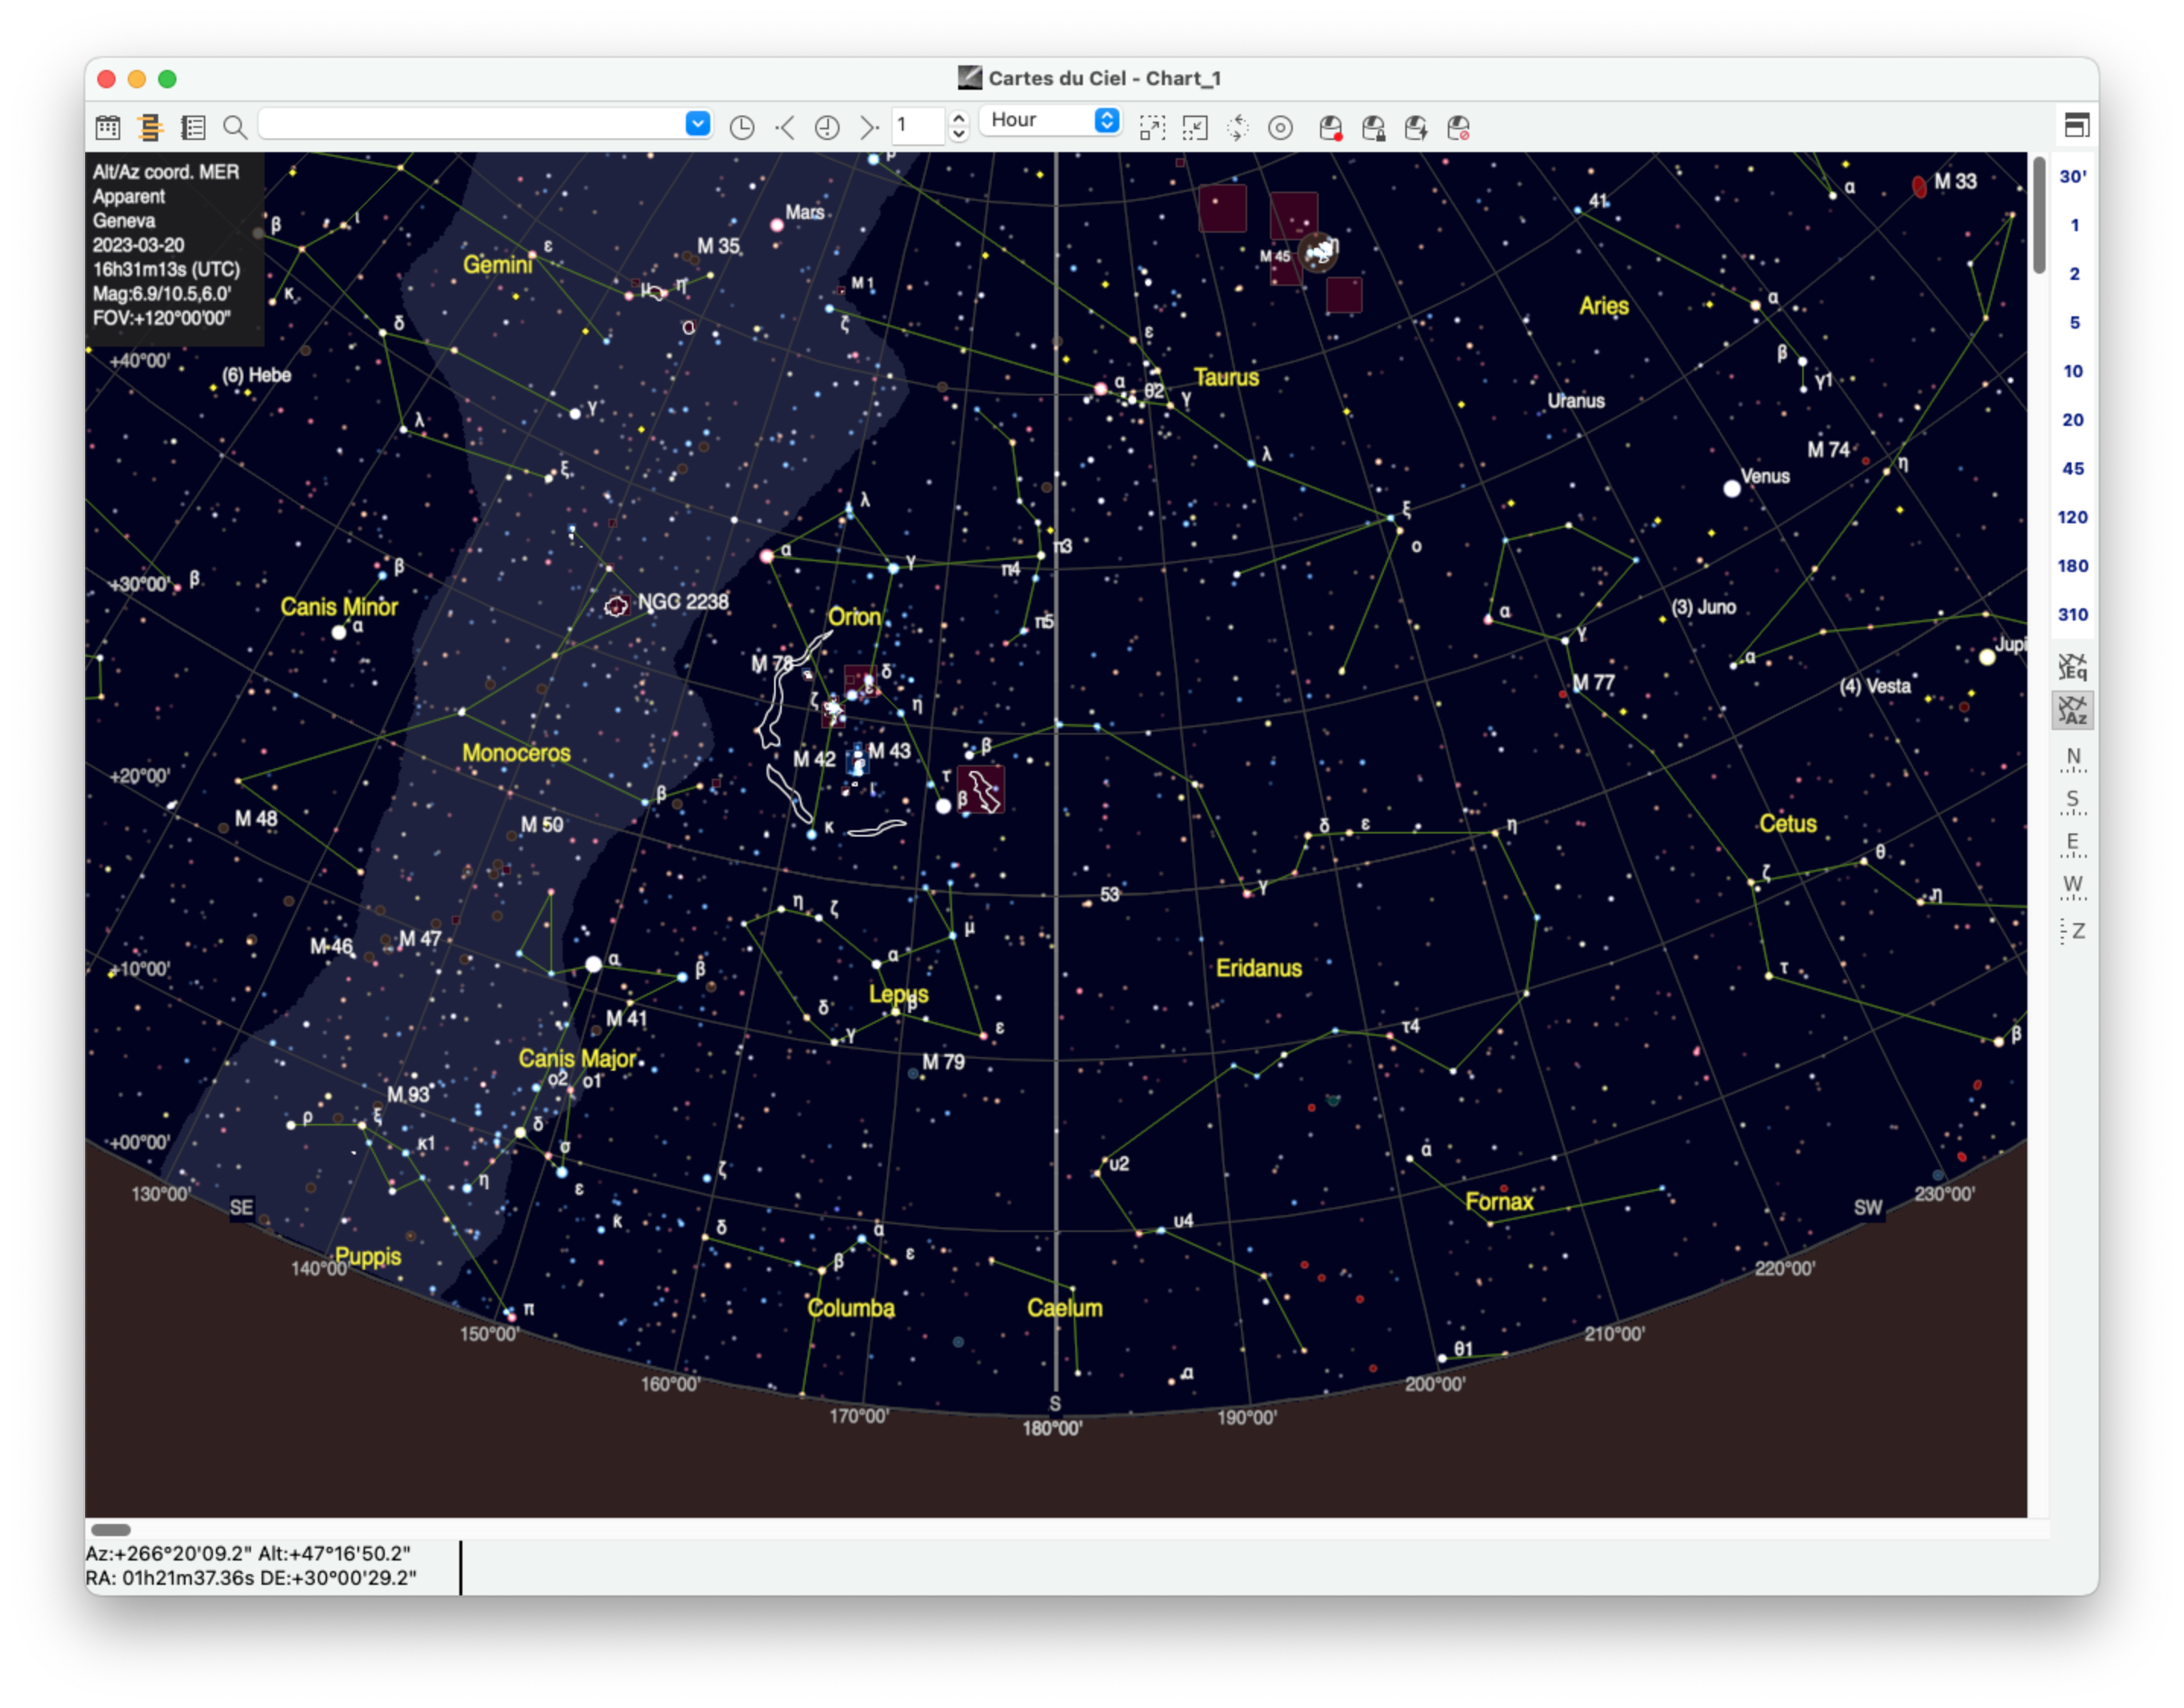Toggle Alt/Az coordinates Az button
2184x1708 pixels.
(x=2073, y=711)
